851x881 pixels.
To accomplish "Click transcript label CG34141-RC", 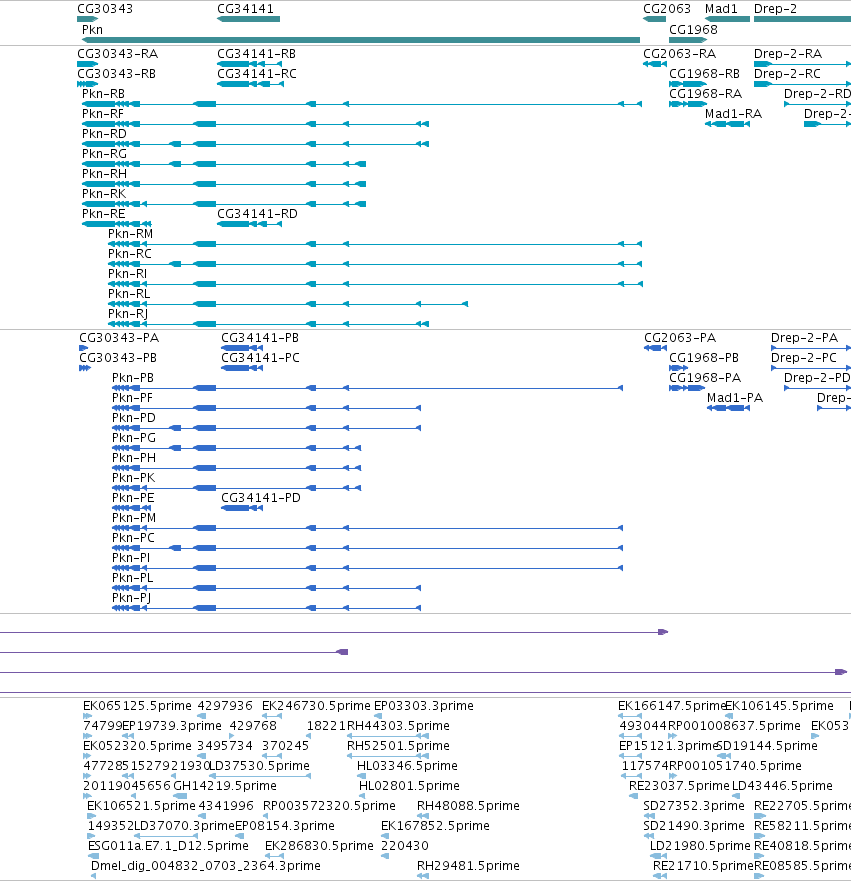I will [257, 74].
